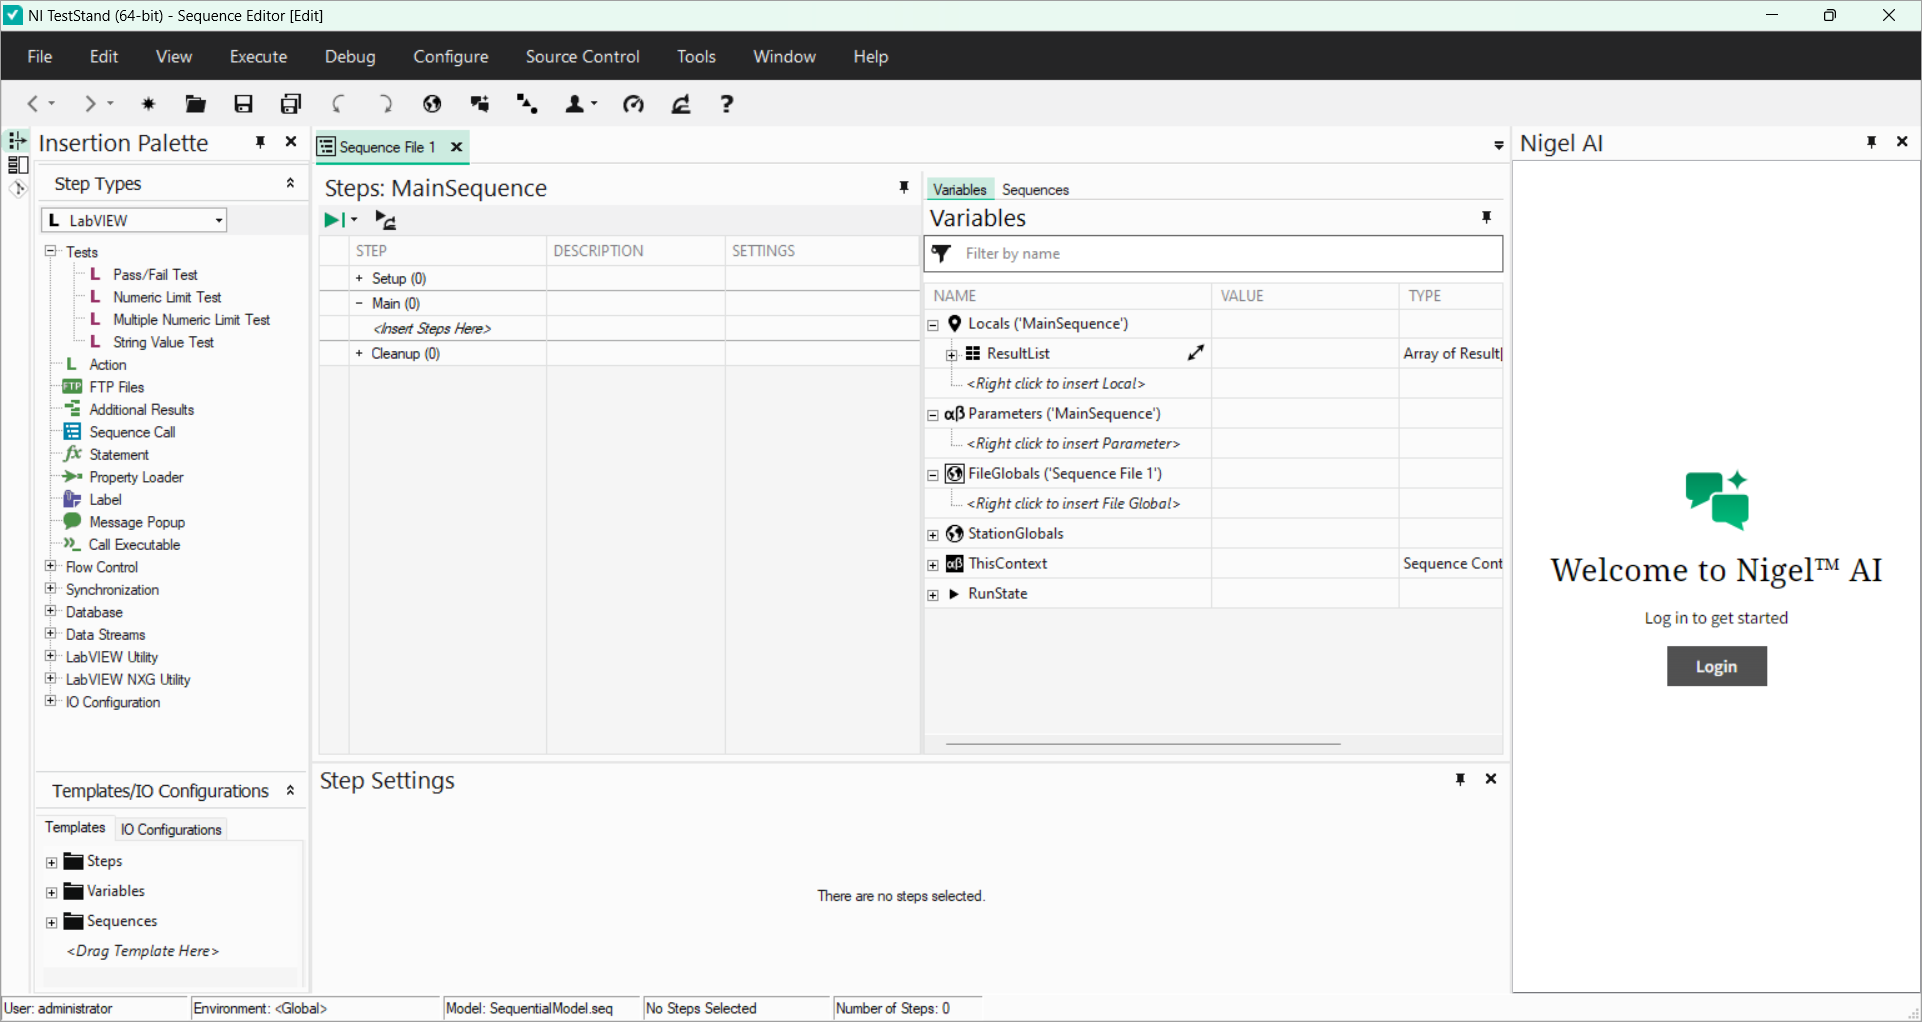1922x1022 pixels.
Task: Save the sequence file with the floppy icon
Action: point(243,104)
